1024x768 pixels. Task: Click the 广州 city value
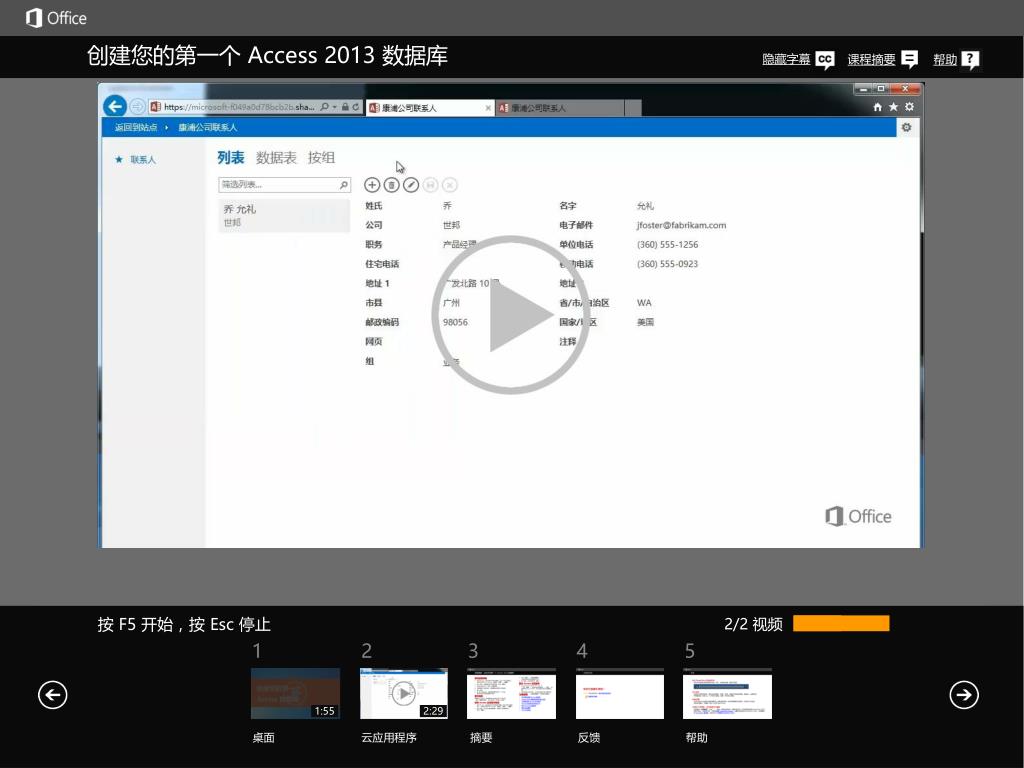click(x=451, y=302)
